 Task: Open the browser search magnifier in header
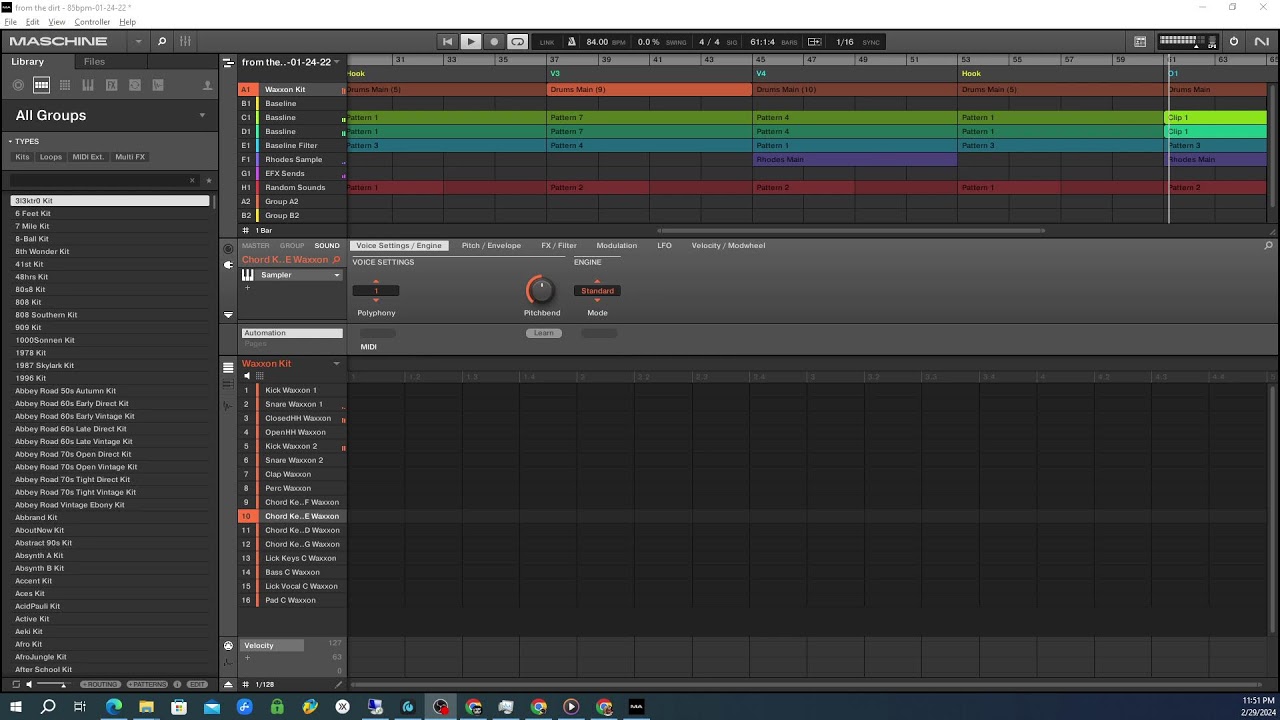[x=162, y=41]
